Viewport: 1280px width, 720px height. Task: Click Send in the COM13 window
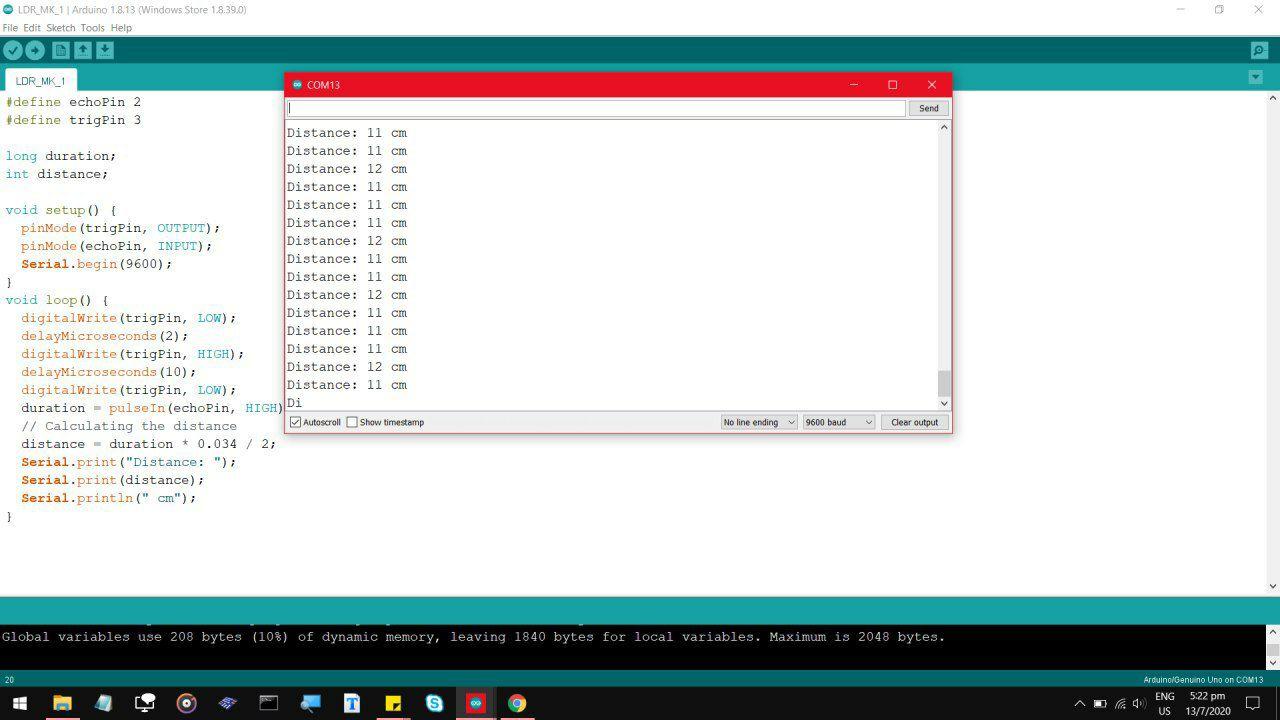[x=929, y=108]
